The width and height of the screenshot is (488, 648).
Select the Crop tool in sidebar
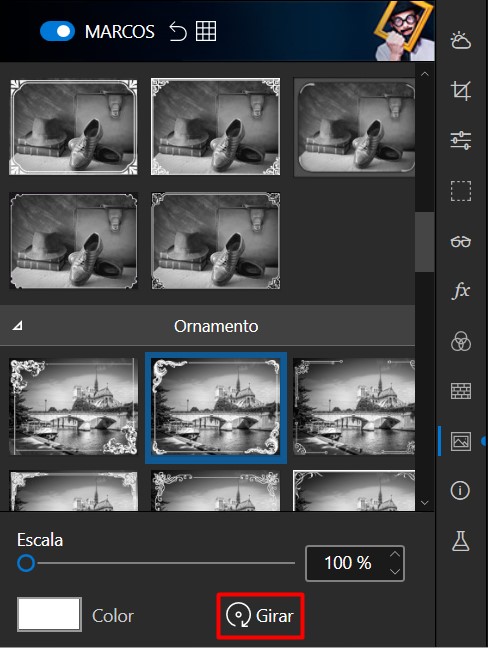click(x=460, y=91)
